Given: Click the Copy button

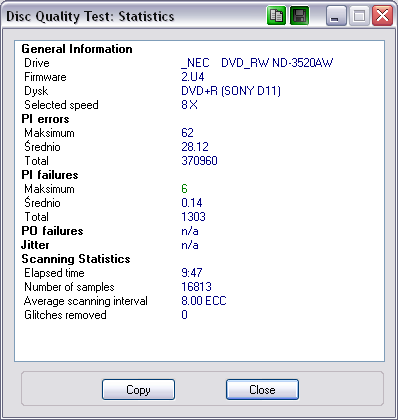Looking at the screenshot, I should [x=138, y=389].
